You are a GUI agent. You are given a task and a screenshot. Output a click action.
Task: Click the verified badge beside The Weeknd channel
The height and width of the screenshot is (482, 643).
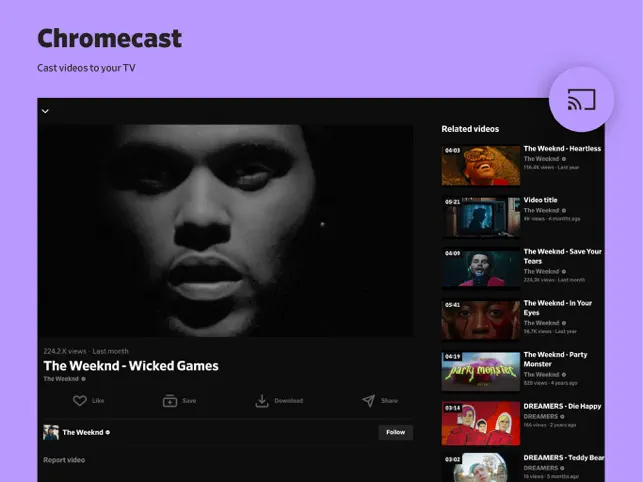pyautogui.click(x=107, y=432)
